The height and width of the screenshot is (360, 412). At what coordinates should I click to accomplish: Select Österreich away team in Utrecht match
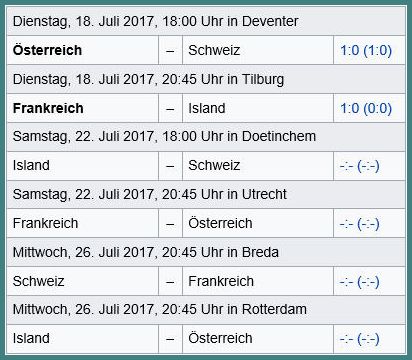click(258, 223)
